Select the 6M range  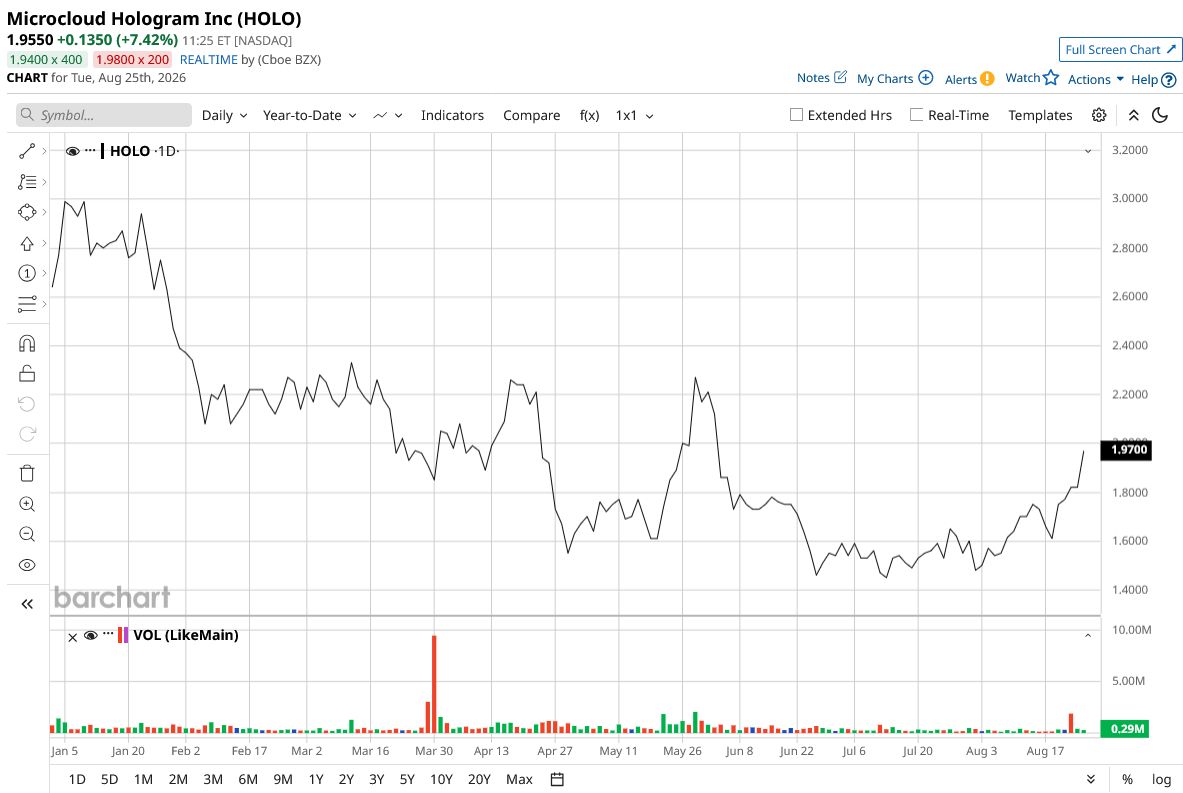(247, 779)
